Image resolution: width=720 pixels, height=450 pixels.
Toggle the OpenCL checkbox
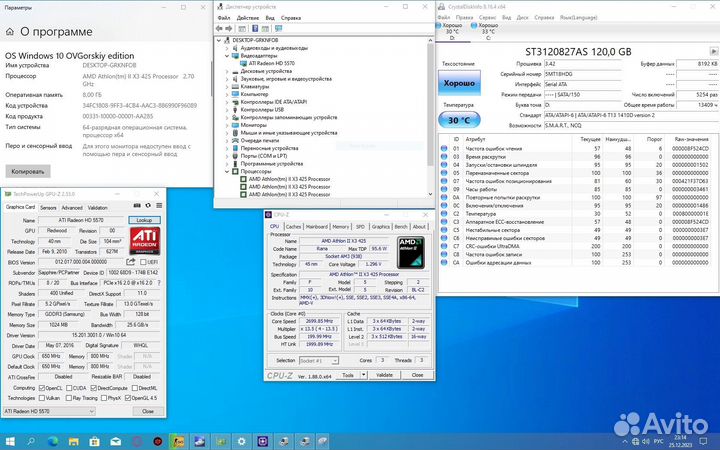[x=42, y=388]
